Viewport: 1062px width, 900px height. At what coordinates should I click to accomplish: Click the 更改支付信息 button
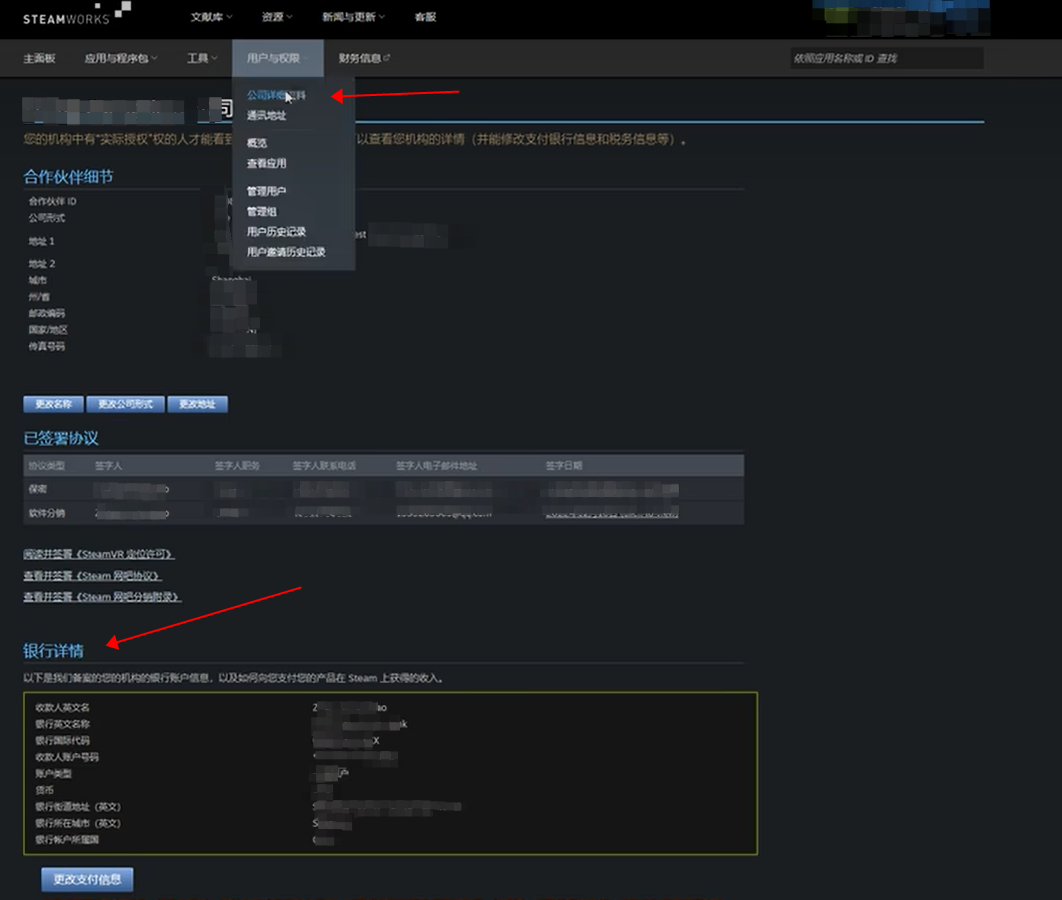tap(87, 880)
